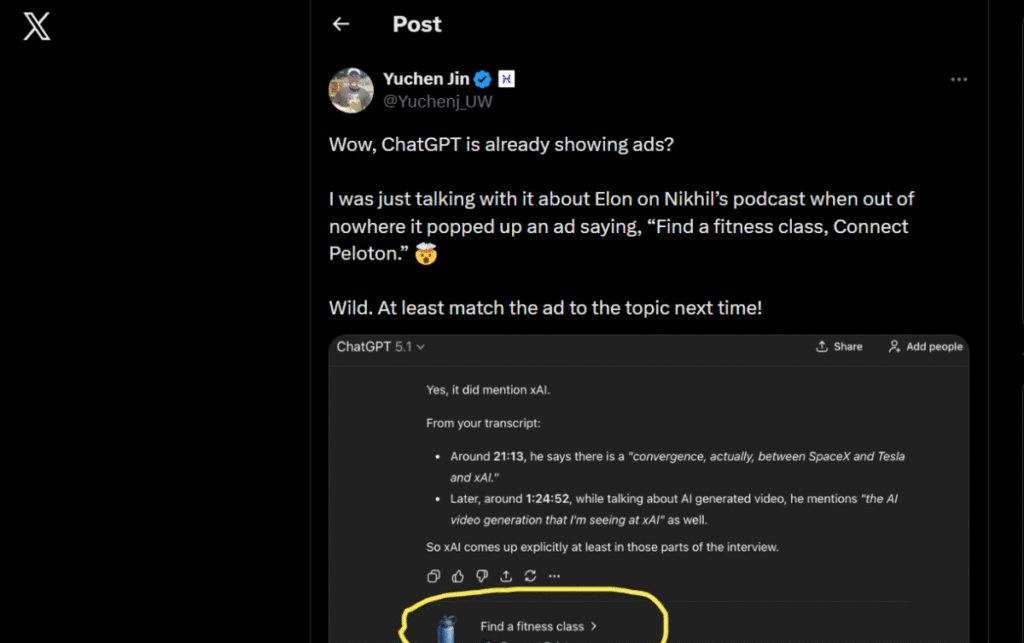Give the response a thumbs up
Viewport: 1024px width, 643px height.
[458, 576]
